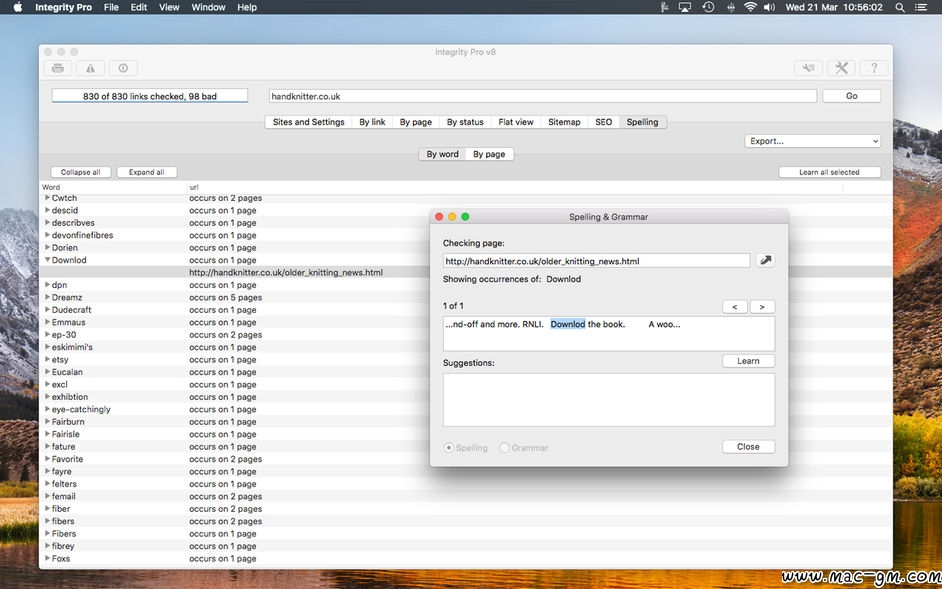Open the Window menu

pos(208,7)
